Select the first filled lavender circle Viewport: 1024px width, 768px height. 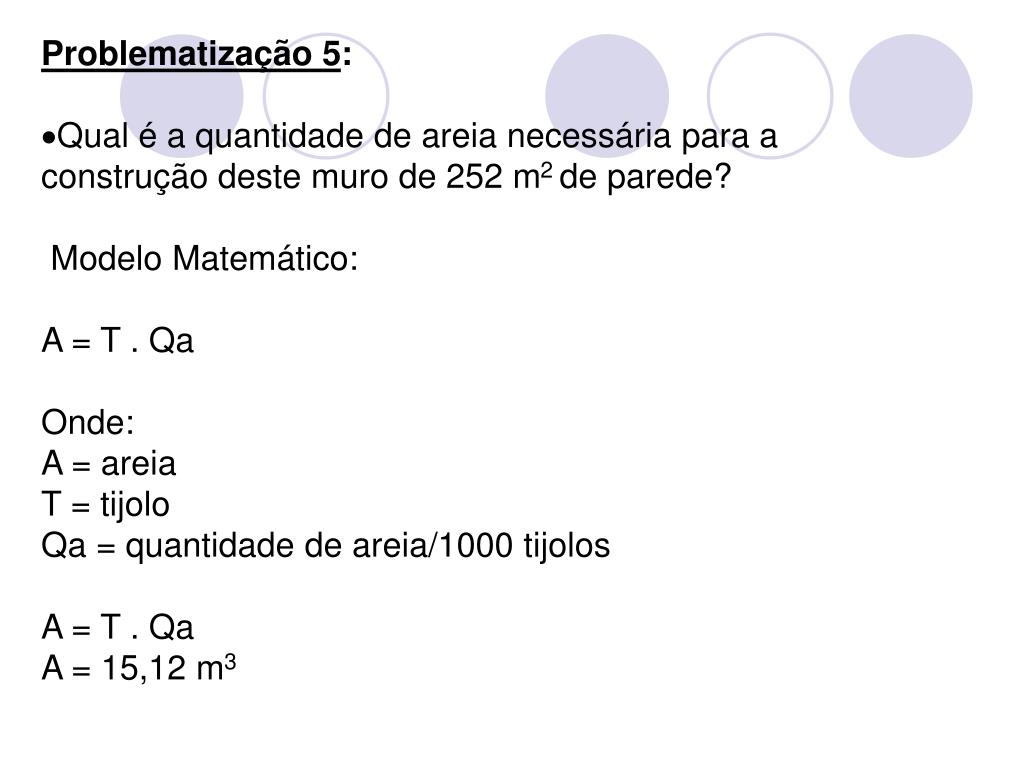coord(182,96)
